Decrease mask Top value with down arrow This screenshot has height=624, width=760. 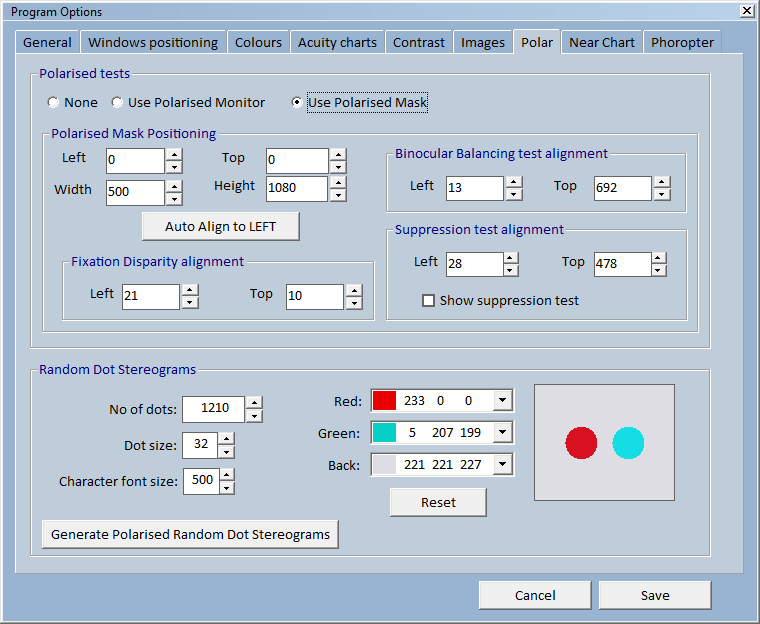338,167
